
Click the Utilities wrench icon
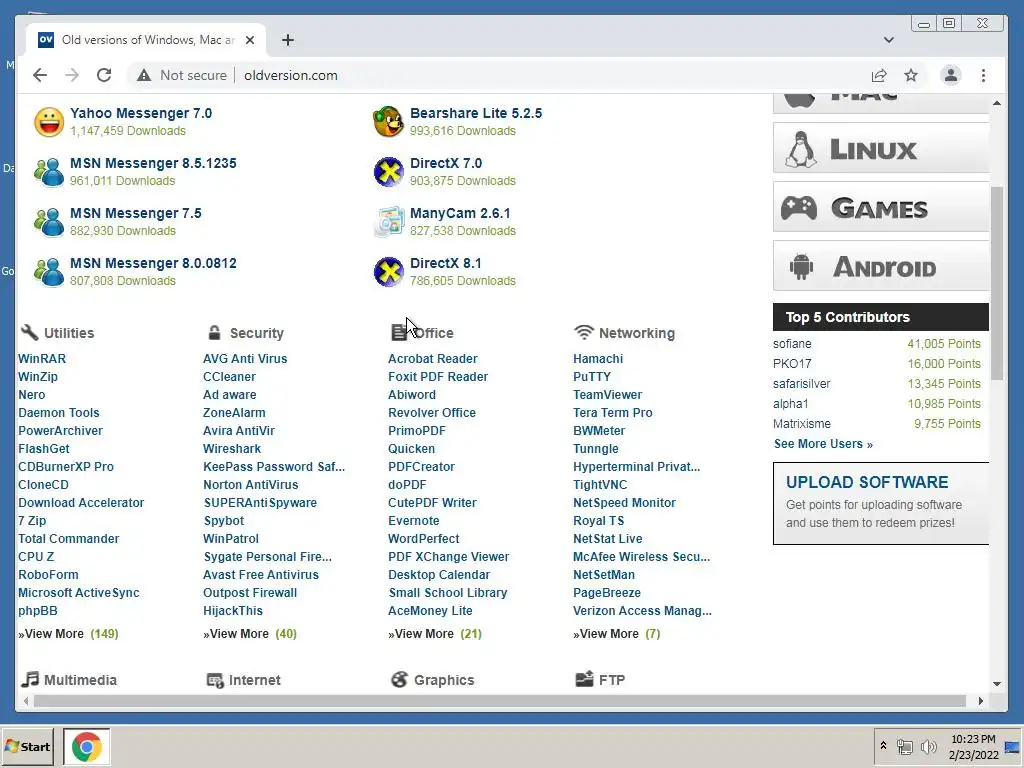pyautogui.click(x=29, y=332)
